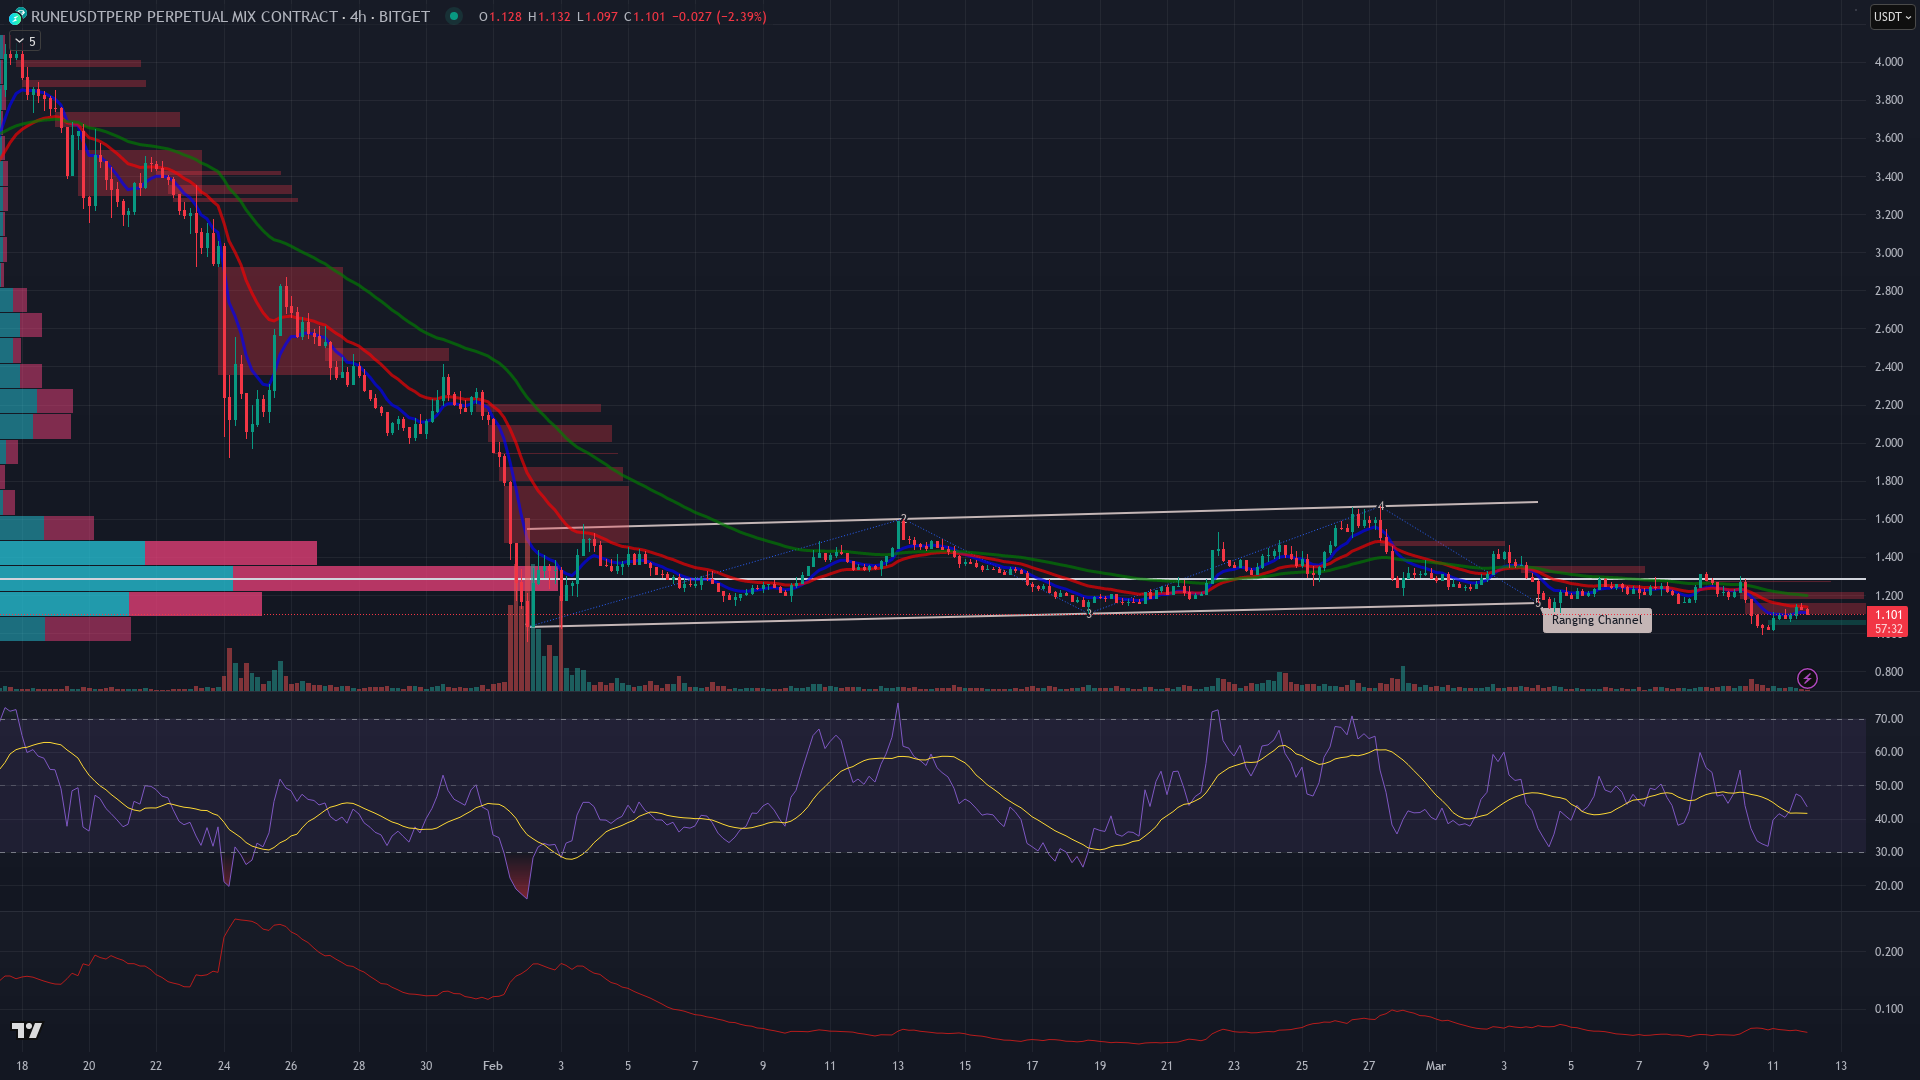Click the RUNE symbol logo icon

(x=18, y=16)
